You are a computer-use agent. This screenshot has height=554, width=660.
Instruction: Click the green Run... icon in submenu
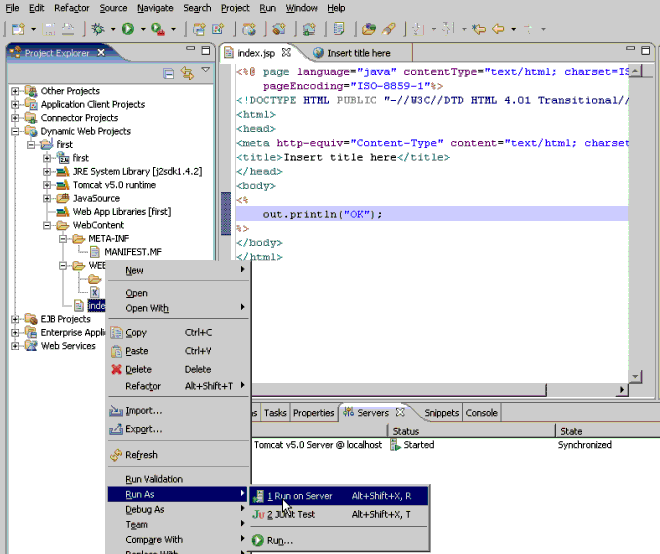click(x=257, y=540)
